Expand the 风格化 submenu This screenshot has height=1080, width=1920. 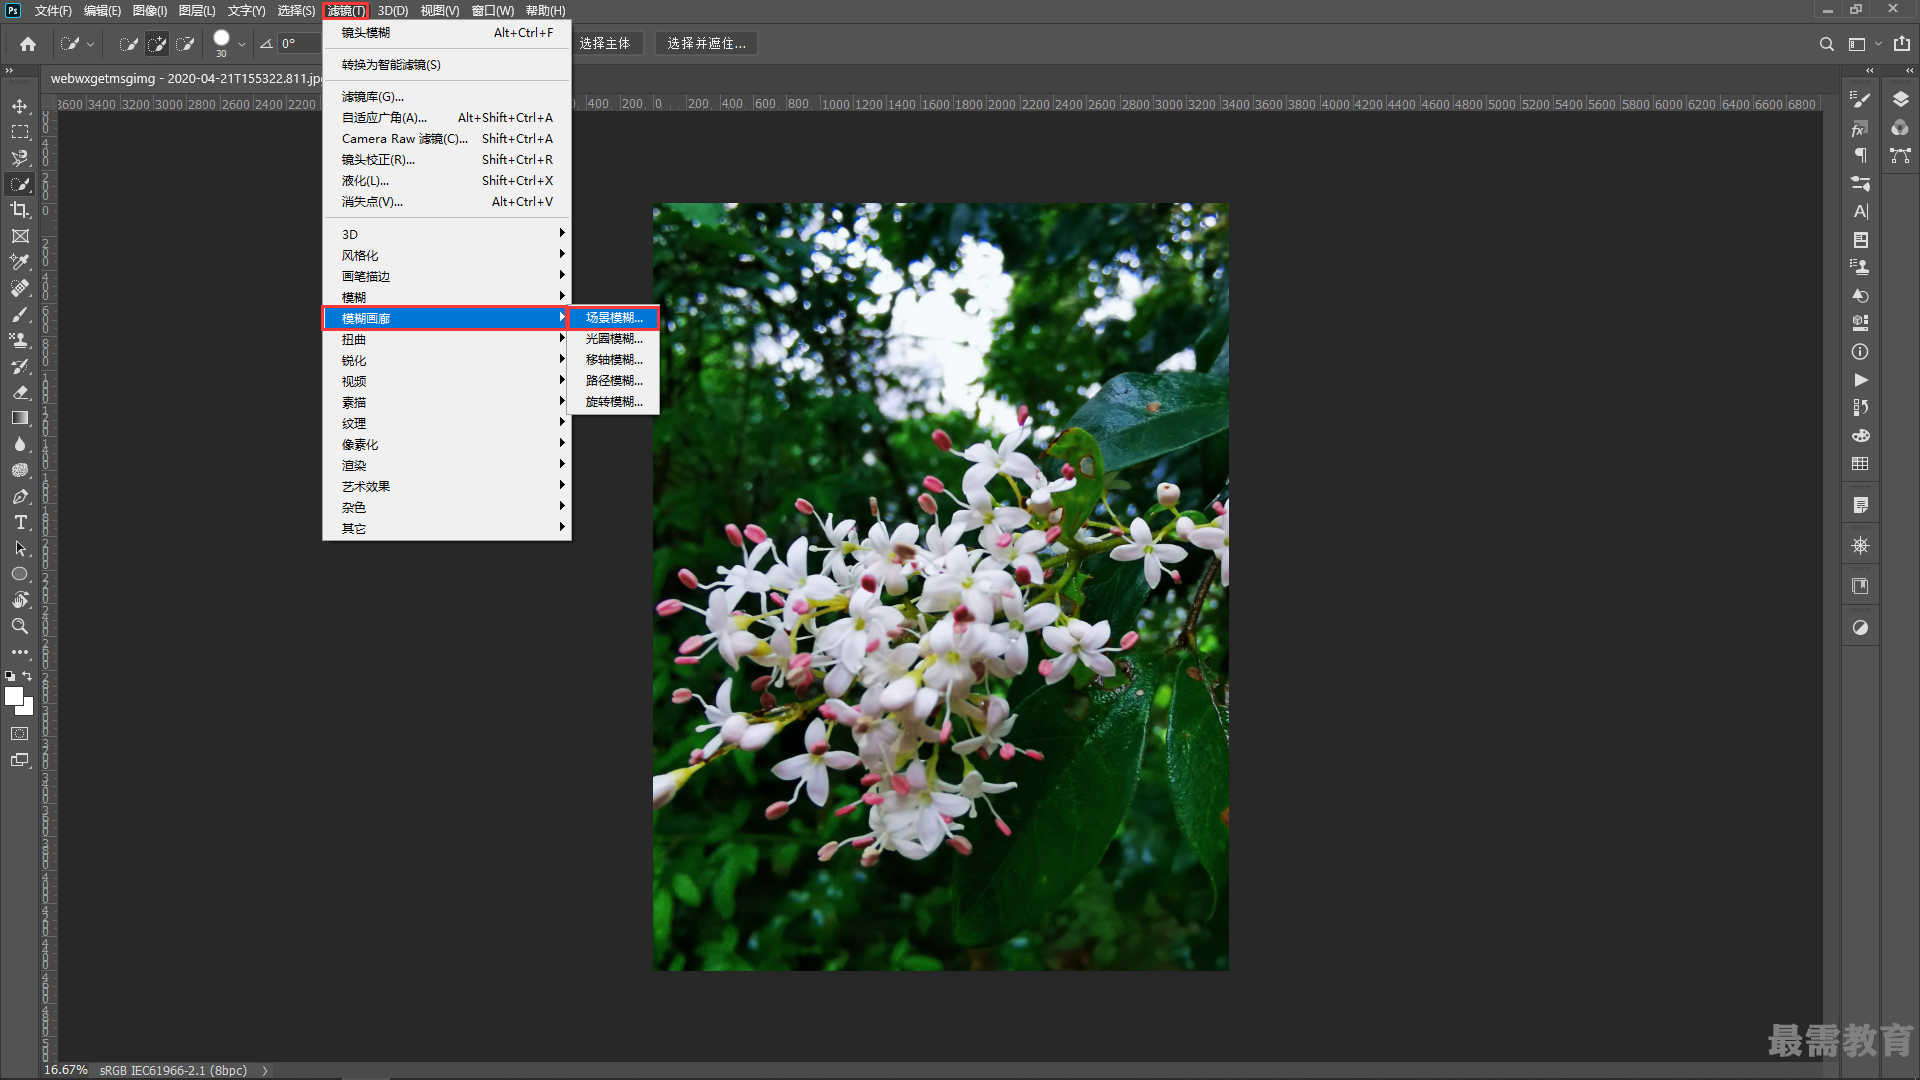447,255
